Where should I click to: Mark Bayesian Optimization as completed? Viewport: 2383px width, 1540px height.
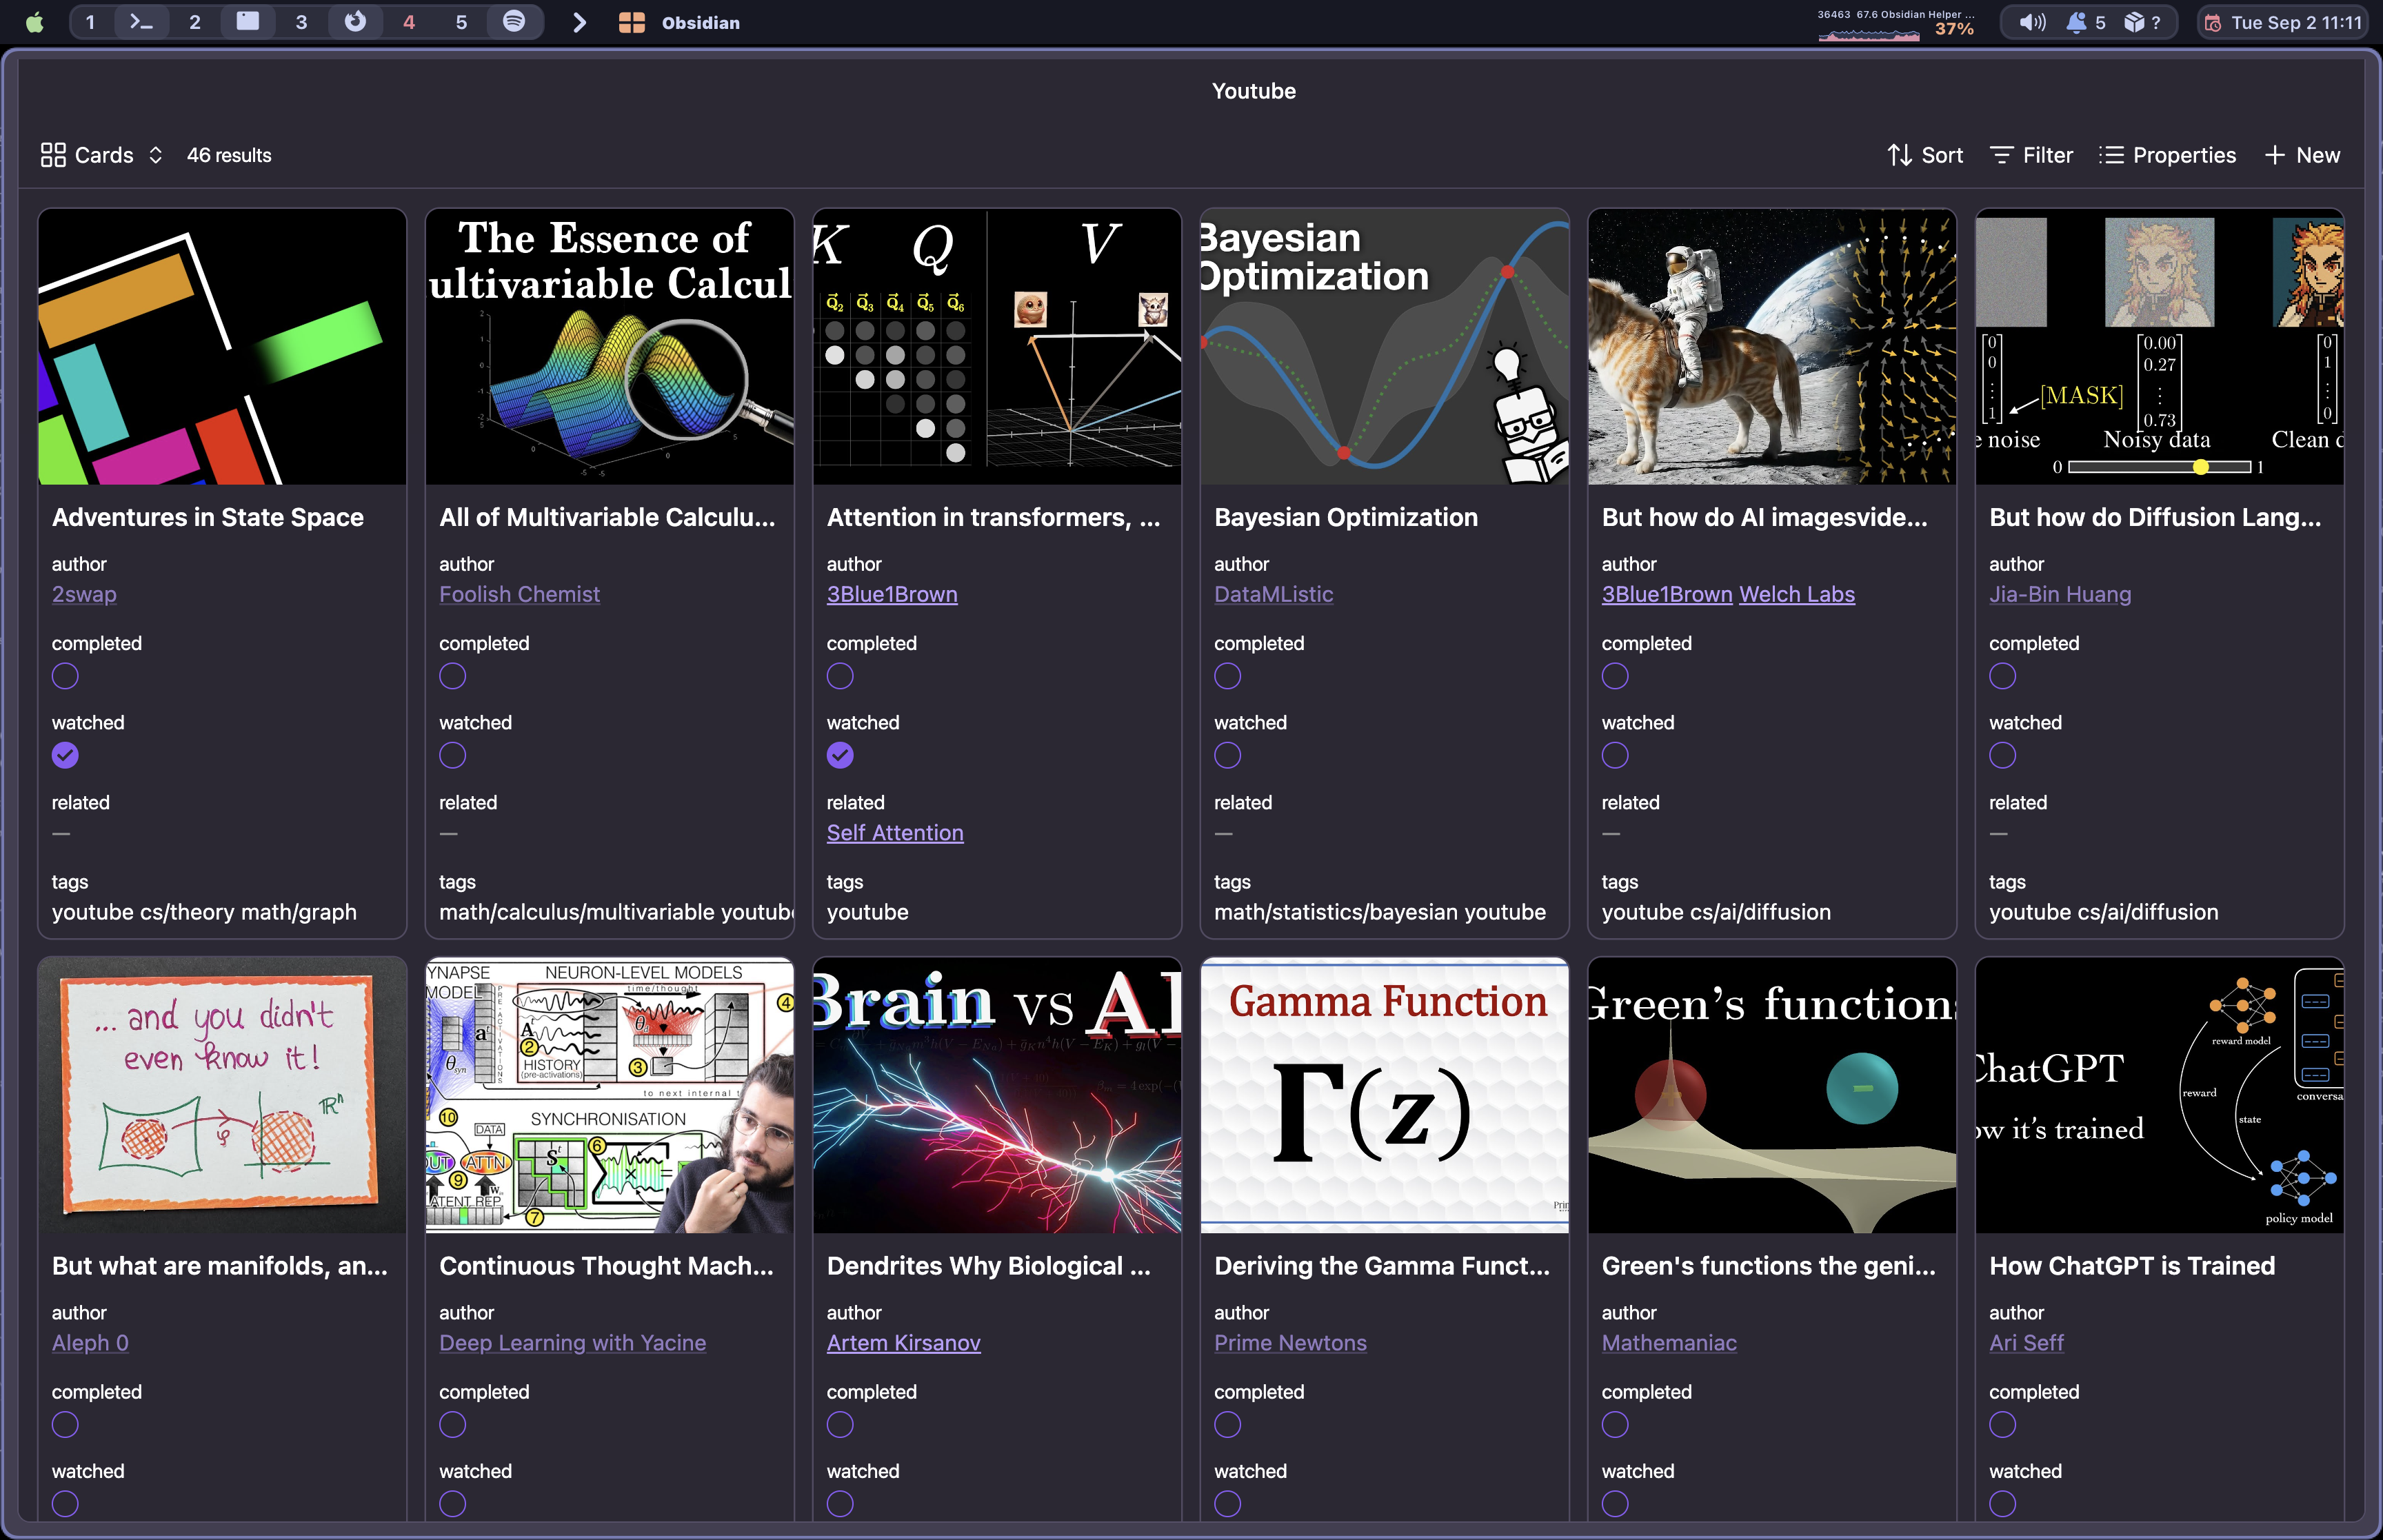[1227, 677]
